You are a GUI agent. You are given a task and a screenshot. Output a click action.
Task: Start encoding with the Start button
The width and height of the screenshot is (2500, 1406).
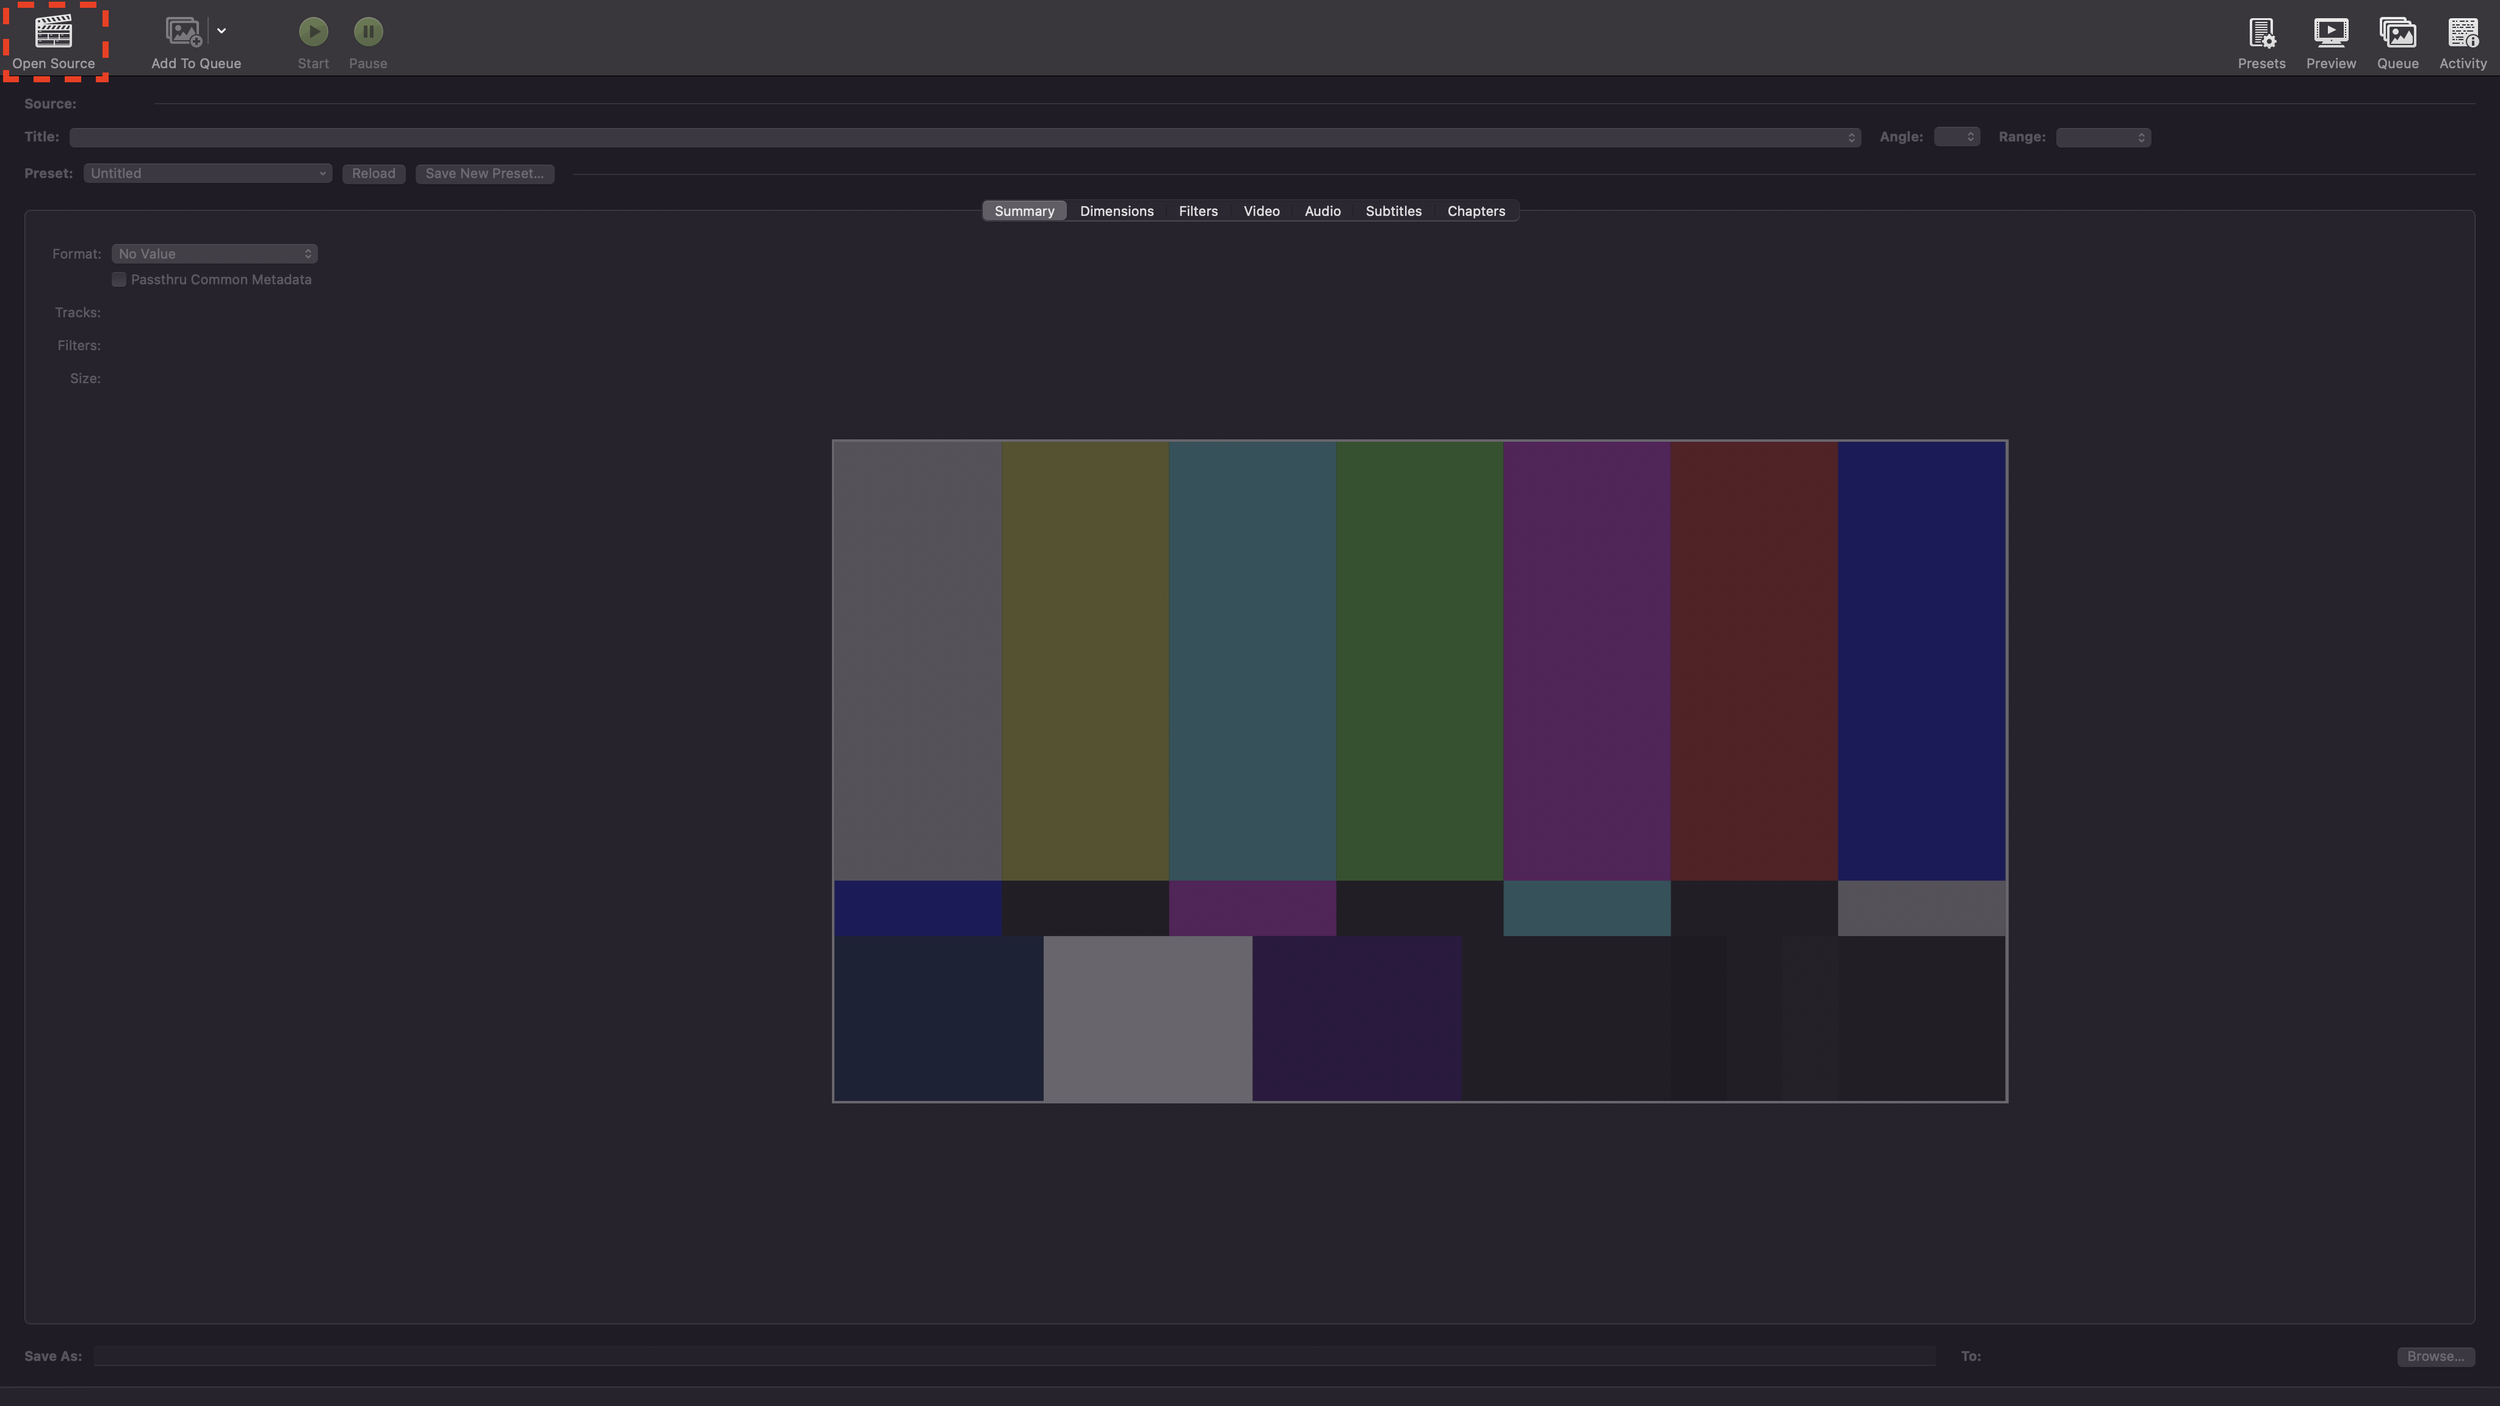tap(313, 32)
